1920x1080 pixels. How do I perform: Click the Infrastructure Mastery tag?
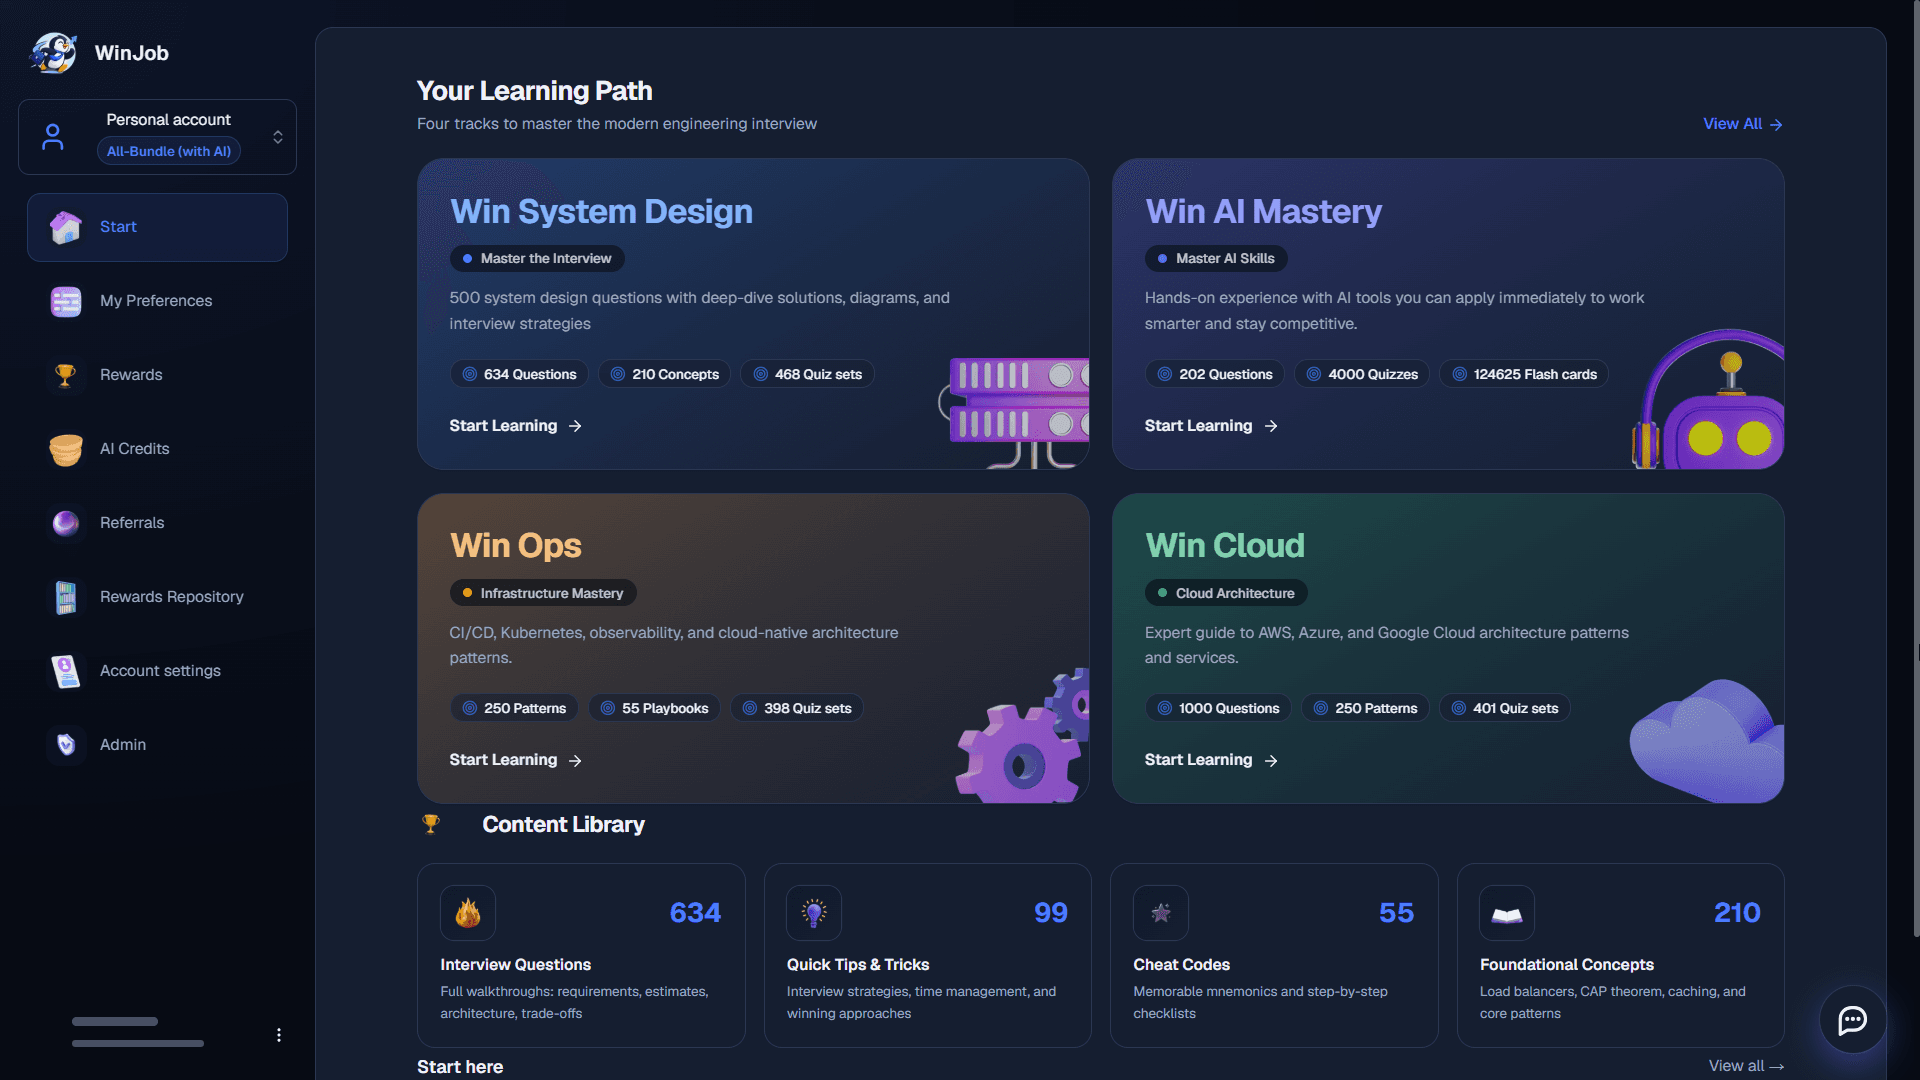click(543, 593)
